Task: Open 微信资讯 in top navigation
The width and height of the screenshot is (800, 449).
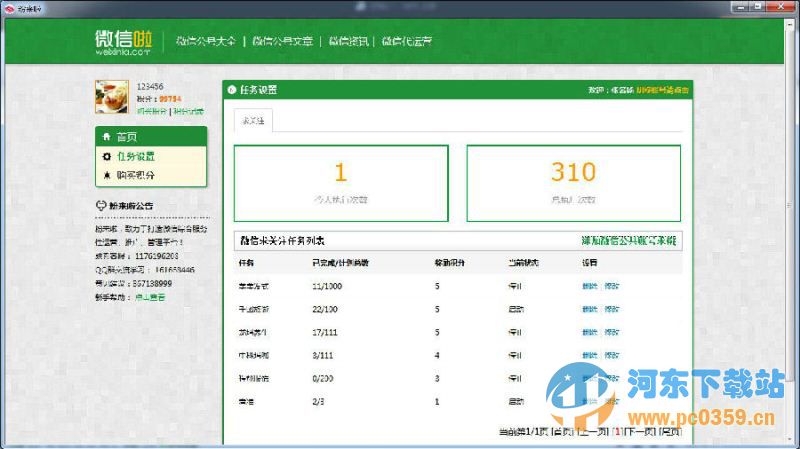Action: click(x=348, y=41)
